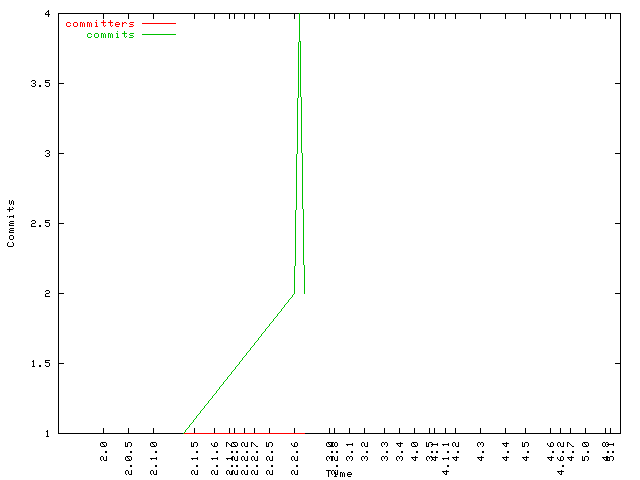The width and height of the screenshot is (640, 480).
Task: Click the 2.2.6 version tick on x-axis
Action: pyautogui.click(x=294, y=454)
